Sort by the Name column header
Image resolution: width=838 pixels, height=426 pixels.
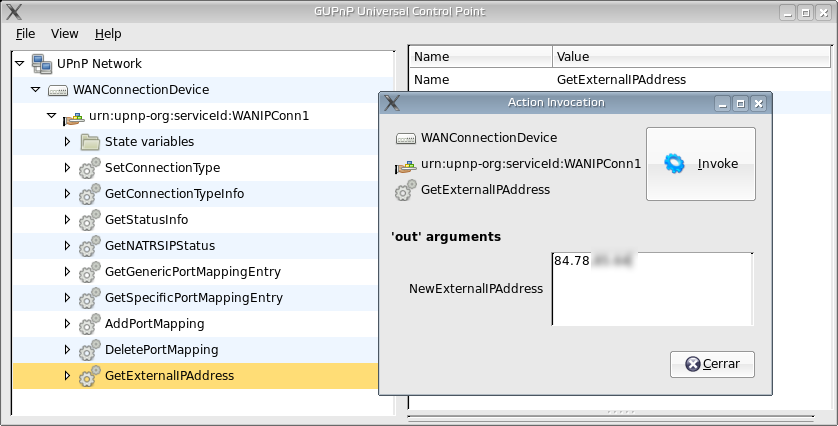pyautogui.click(x=480, y=57)
